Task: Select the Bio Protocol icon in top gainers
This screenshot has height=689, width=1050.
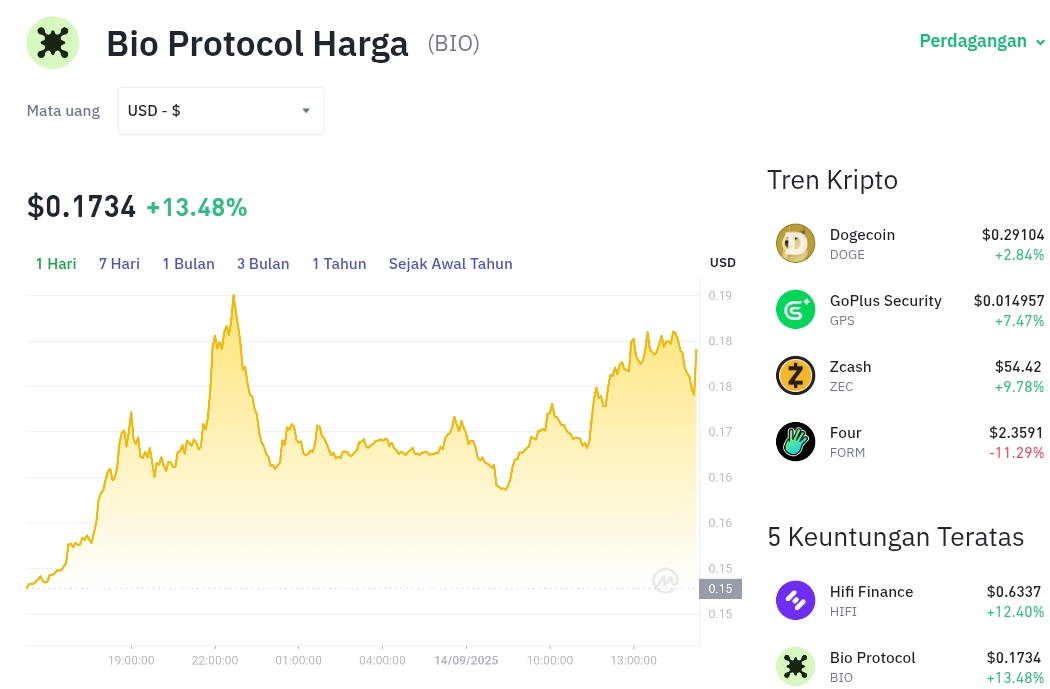Action: [x=796, y=666]
